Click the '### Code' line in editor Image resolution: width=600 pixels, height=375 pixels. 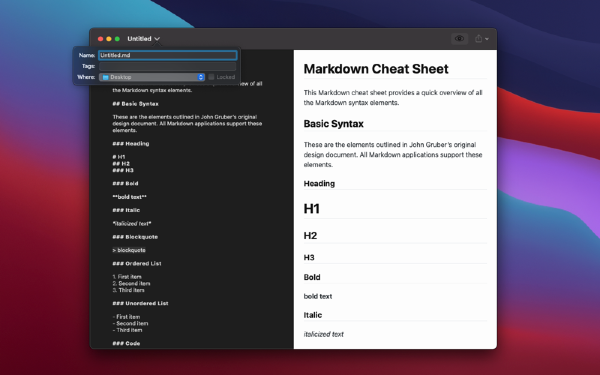click(126, 343)
